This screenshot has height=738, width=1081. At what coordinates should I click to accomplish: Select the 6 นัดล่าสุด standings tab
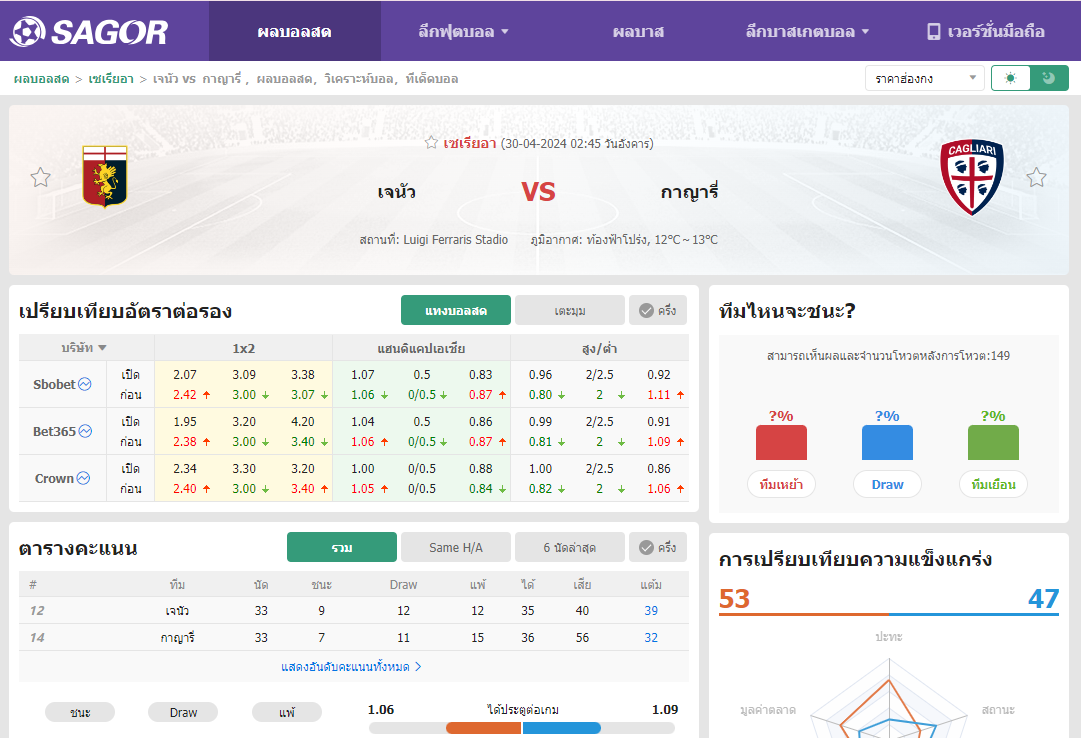pos(570,548)
